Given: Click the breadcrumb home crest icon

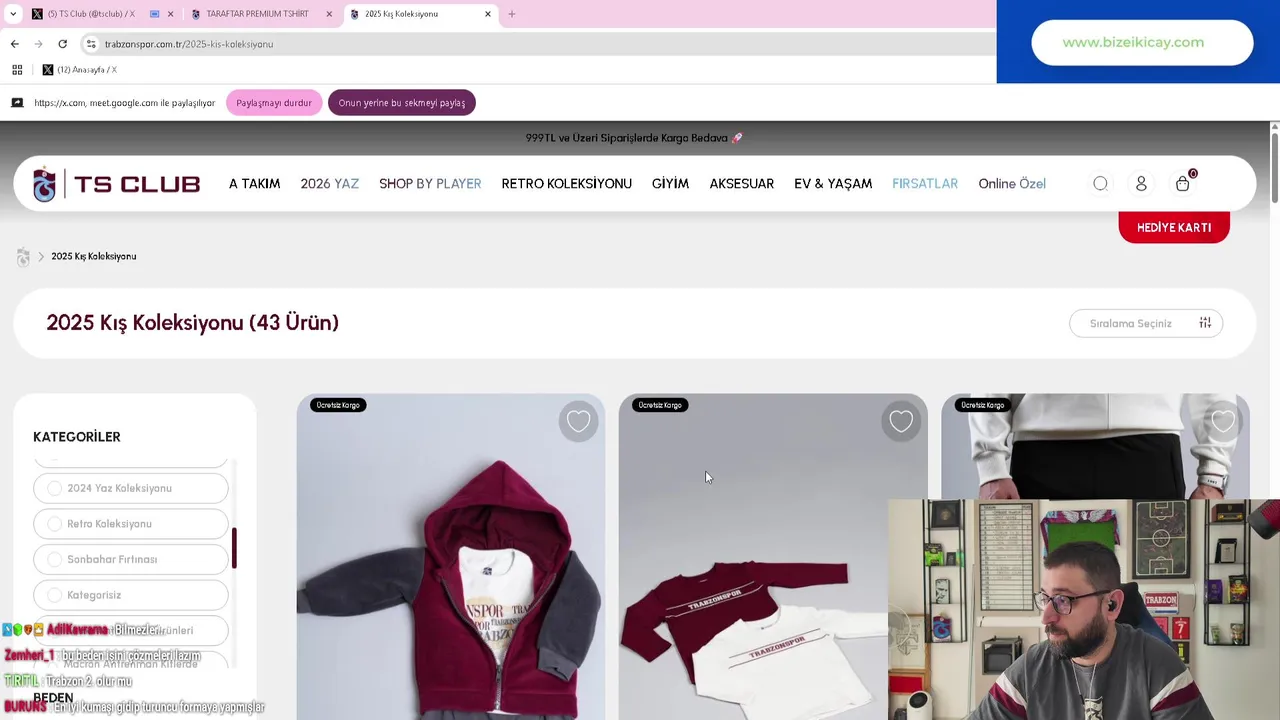Looking at the screenshot, I should coord(23,257).
